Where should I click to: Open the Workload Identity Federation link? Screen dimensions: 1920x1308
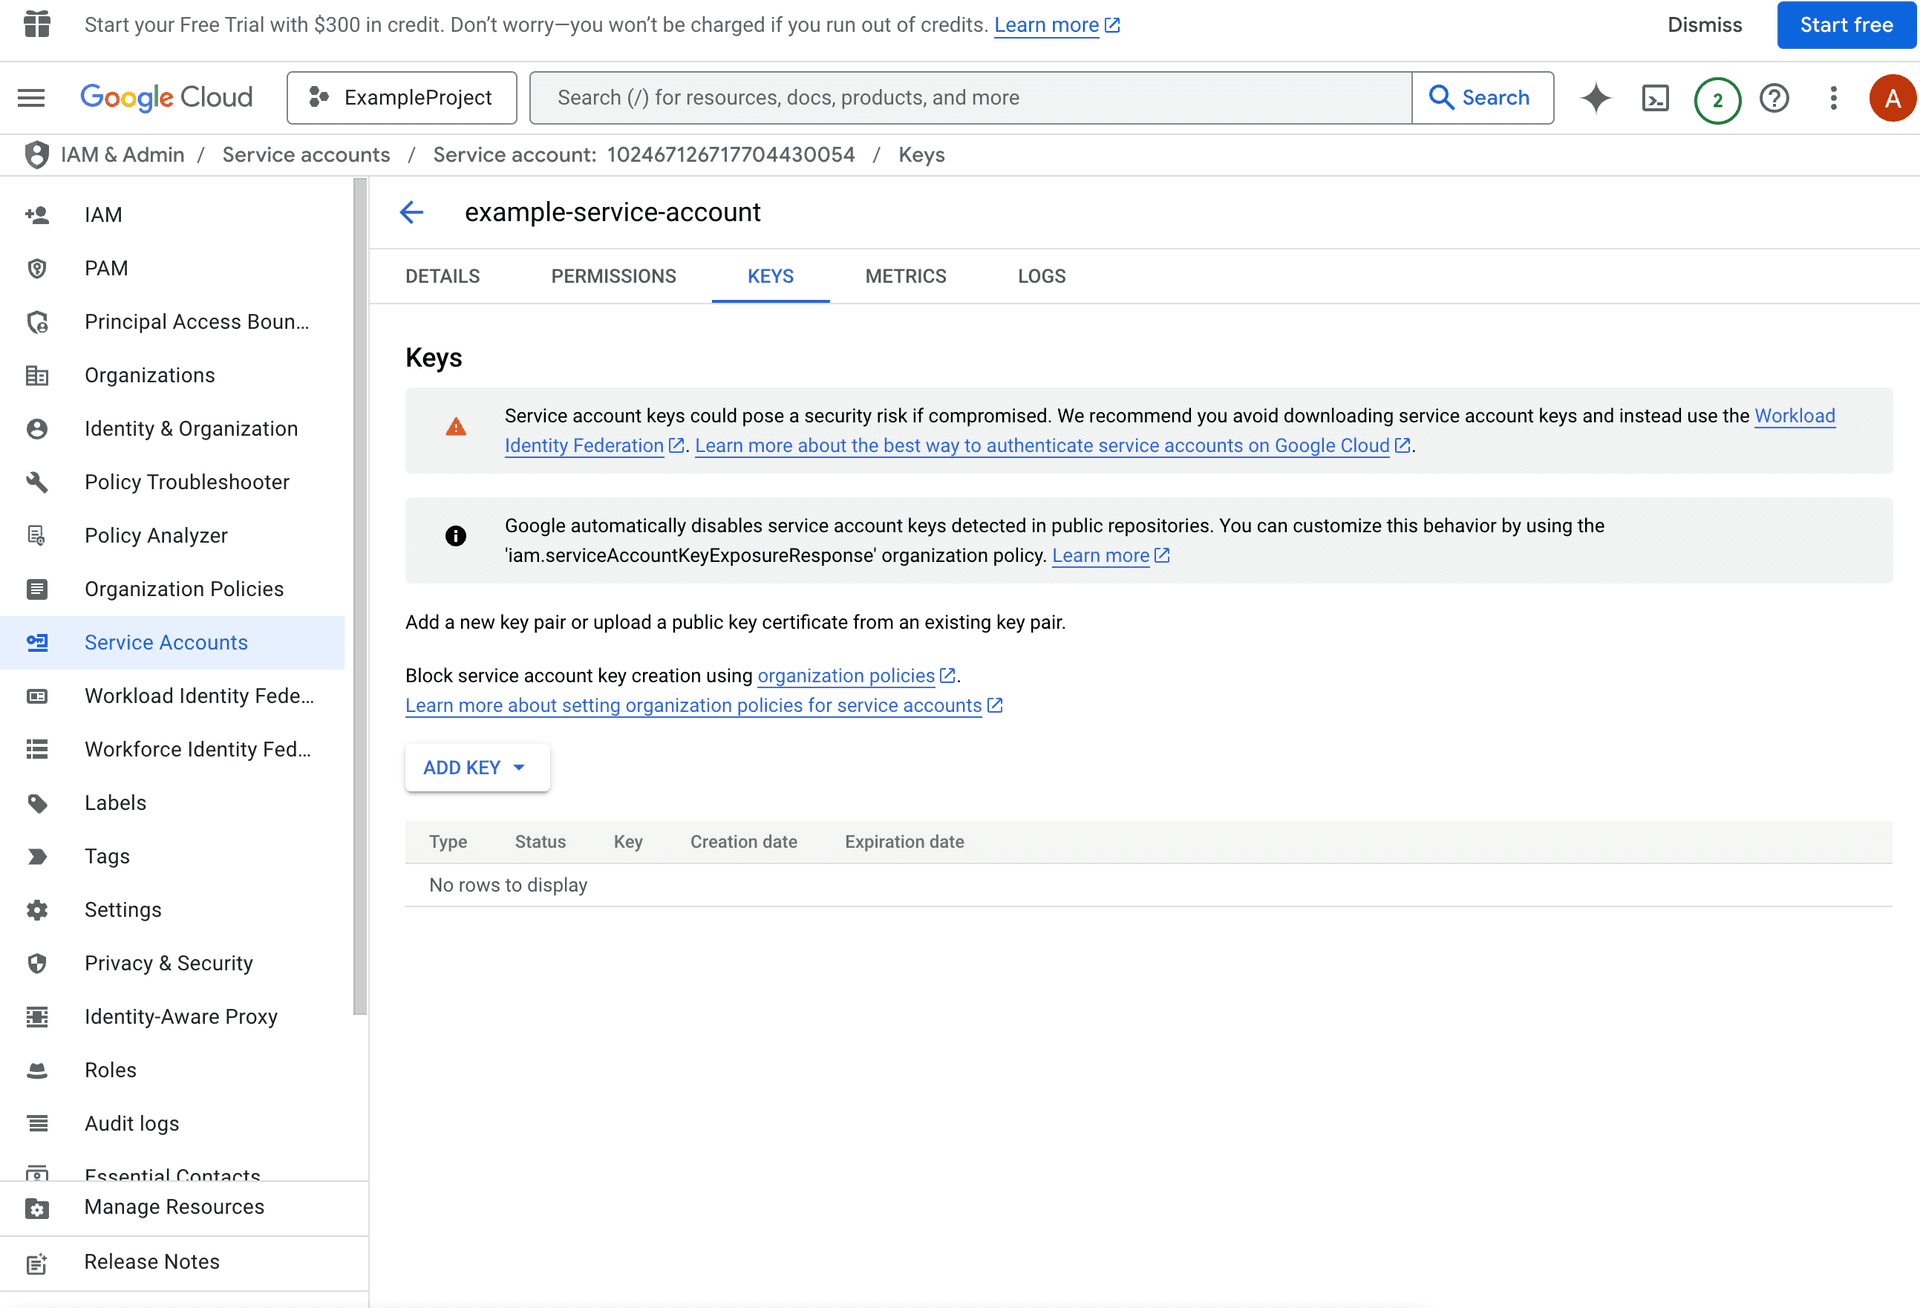click(584, 446)
